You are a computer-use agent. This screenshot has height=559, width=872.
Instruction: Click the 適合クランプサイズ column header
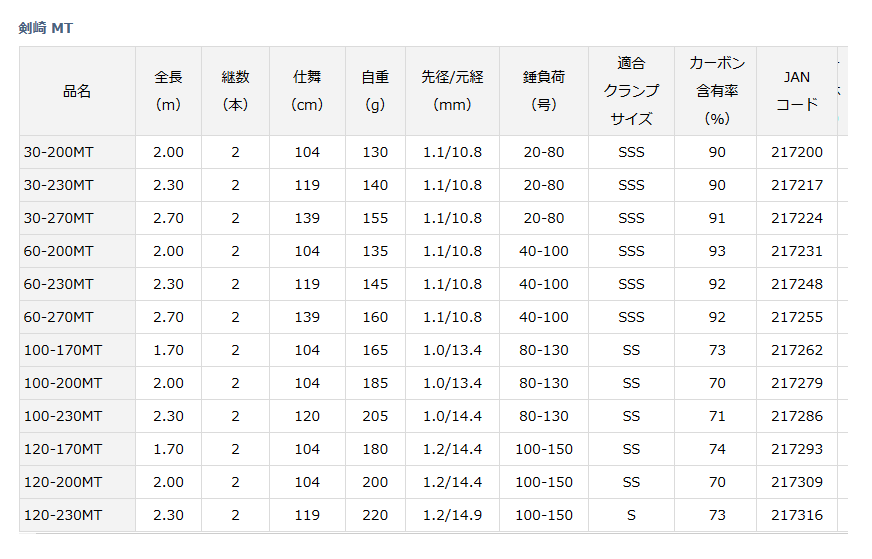click(x=631, y=91)
